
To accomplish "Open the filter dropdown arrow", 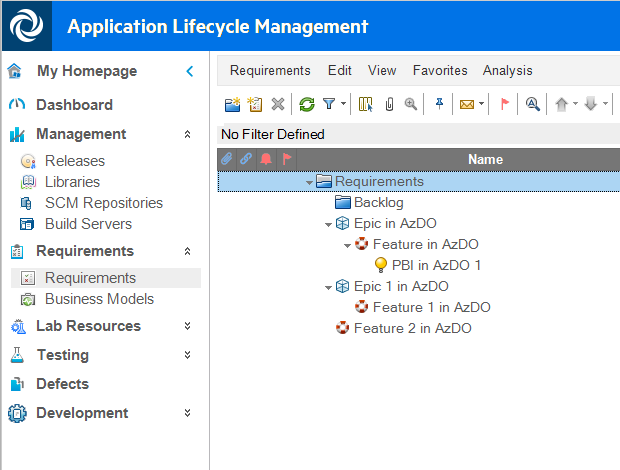I will (344, 104).
